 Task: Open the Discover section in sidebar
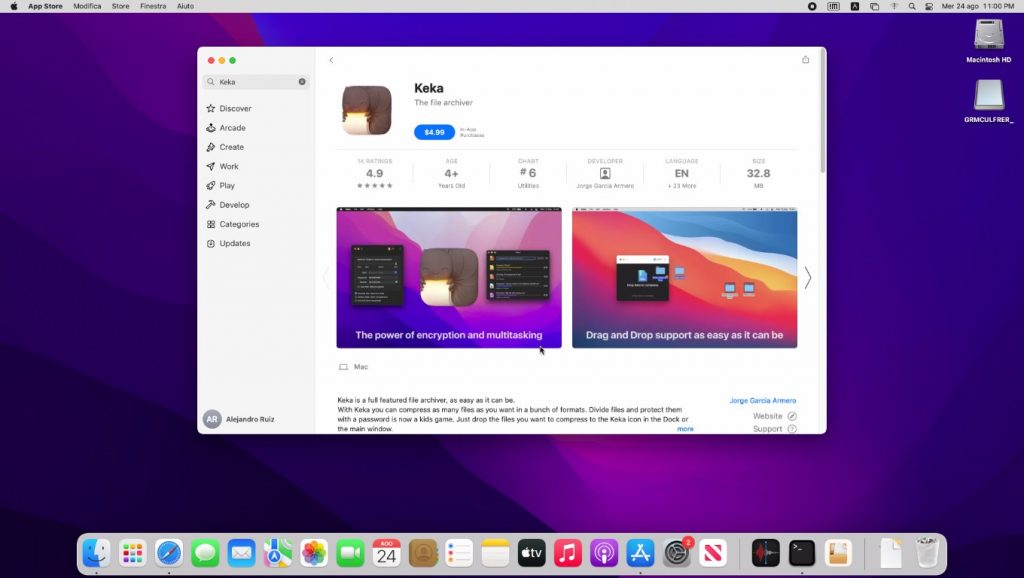(x=235, y=108)
